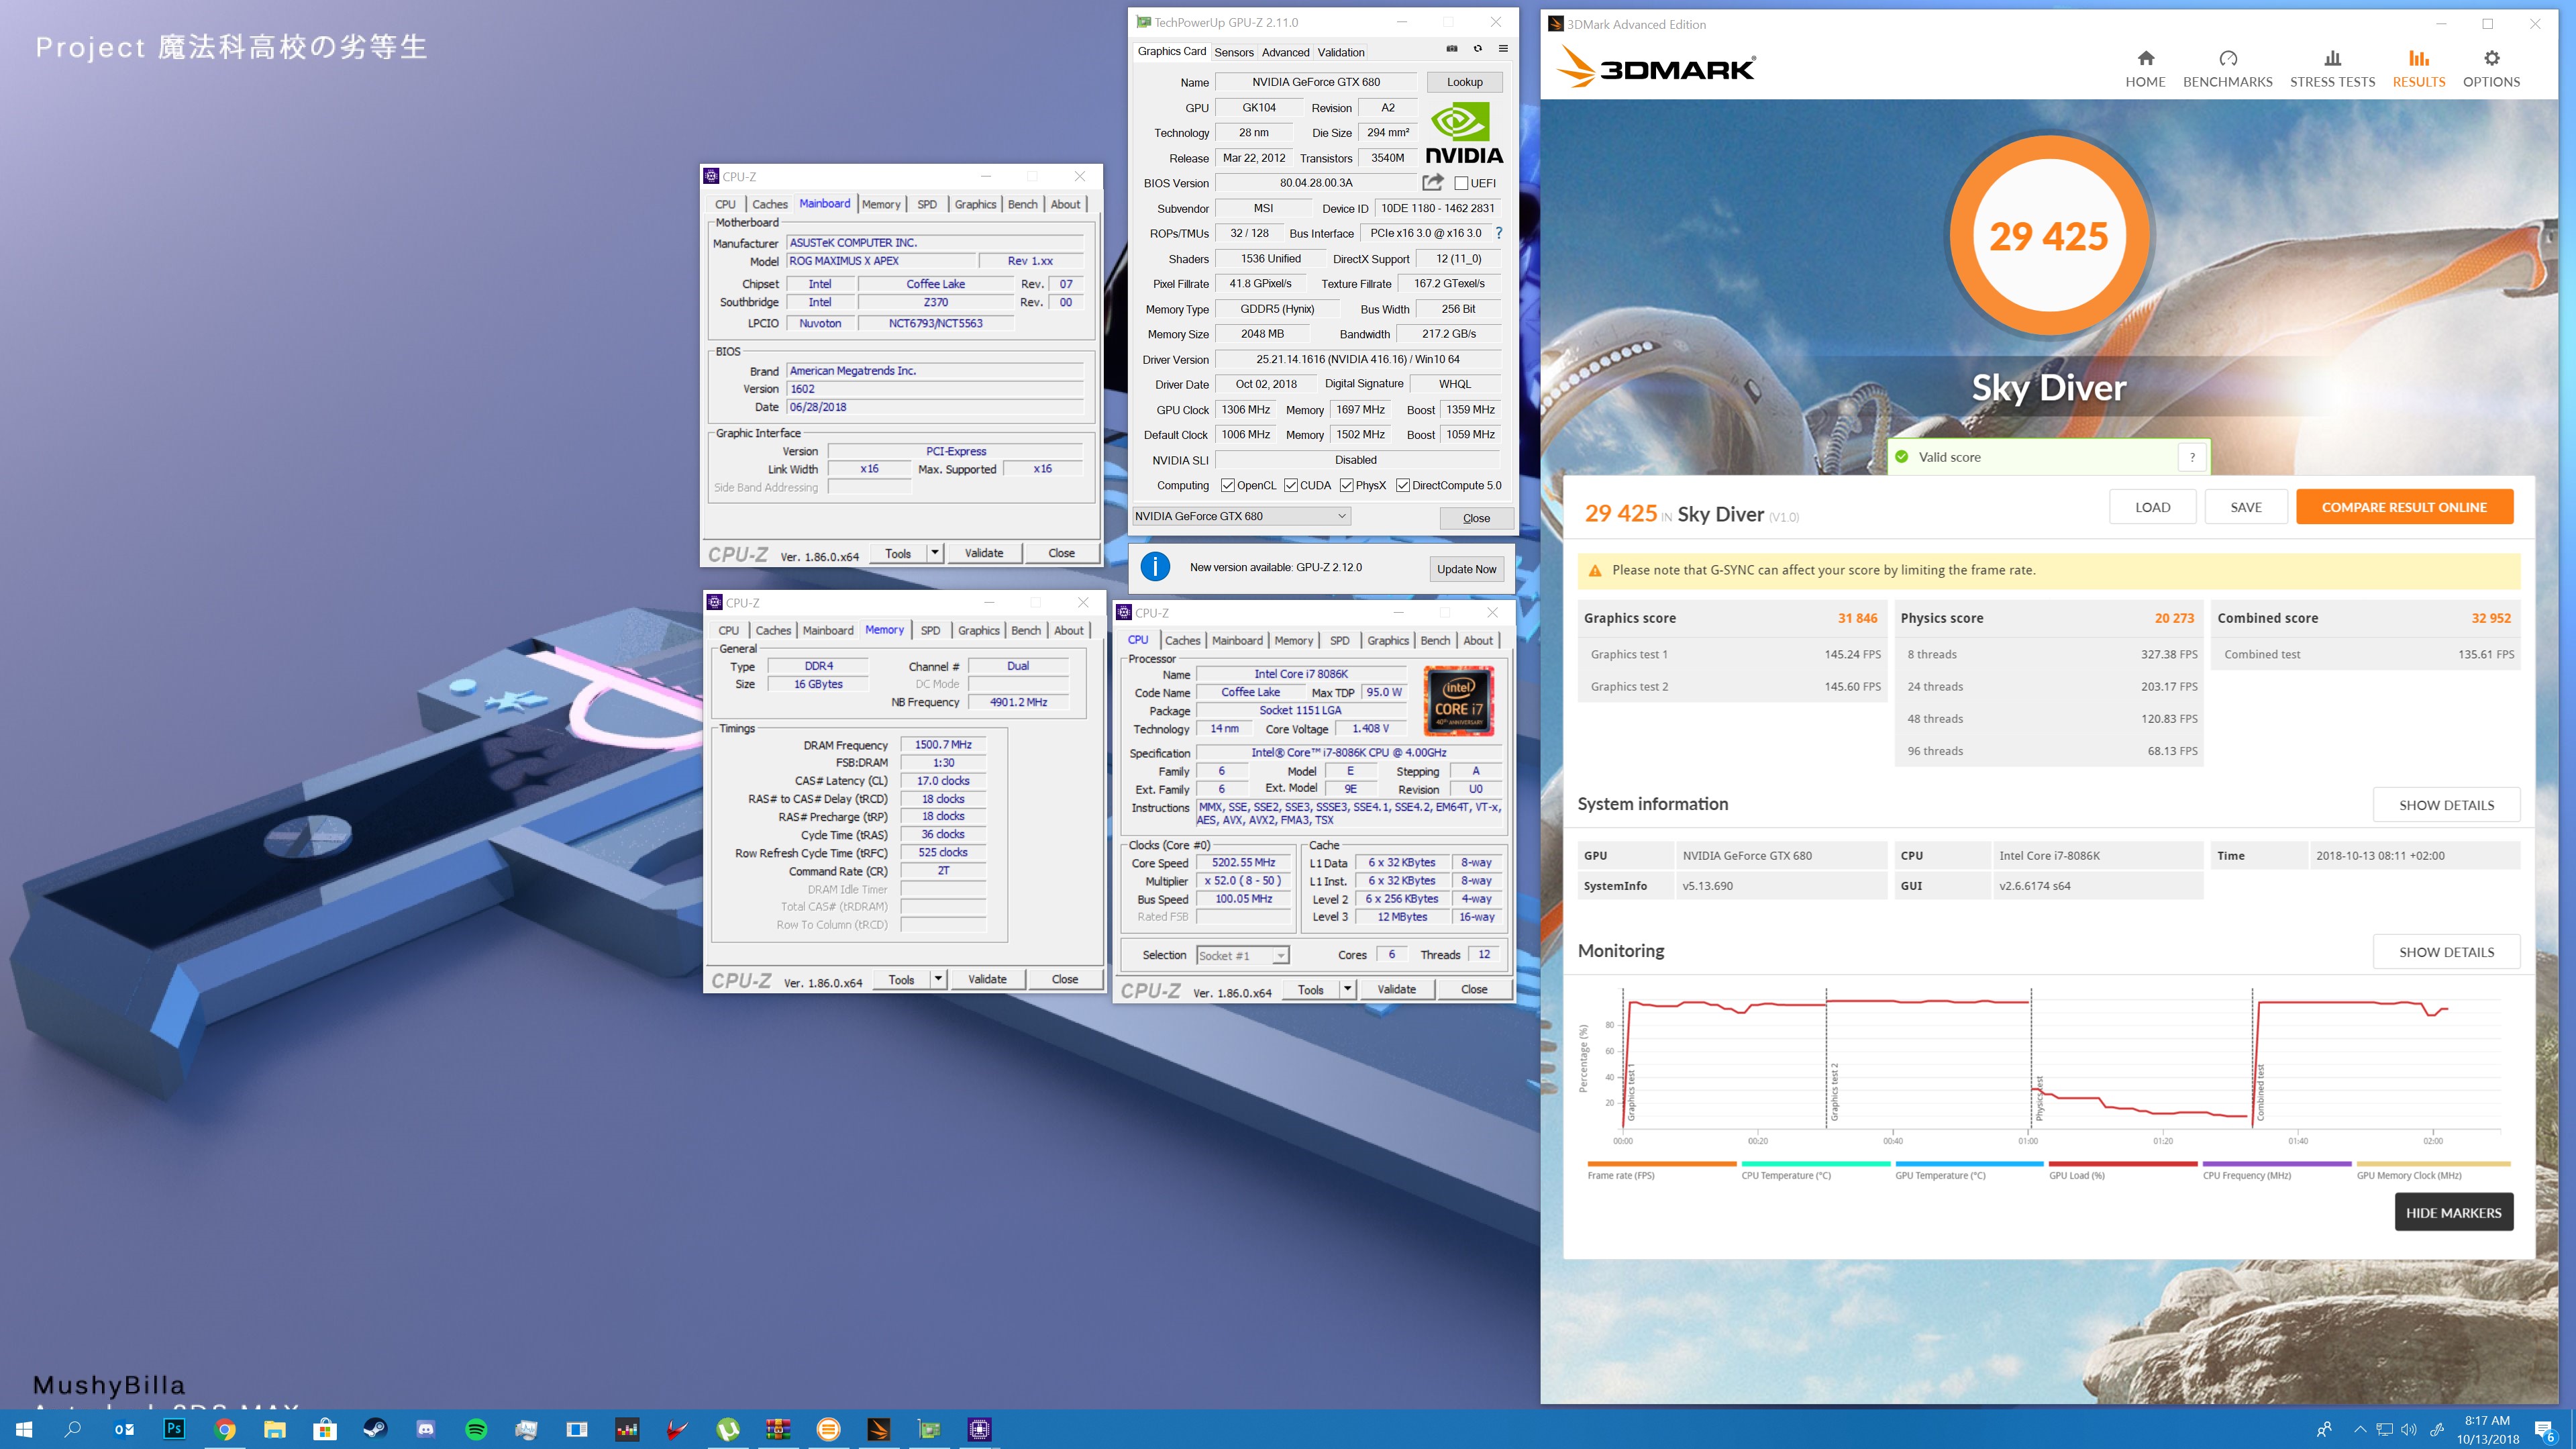Viewport: 2576px width, 1449px height.
Task: Click COMPARE RESULT ONLINE button
Action: click(2404, 507)
